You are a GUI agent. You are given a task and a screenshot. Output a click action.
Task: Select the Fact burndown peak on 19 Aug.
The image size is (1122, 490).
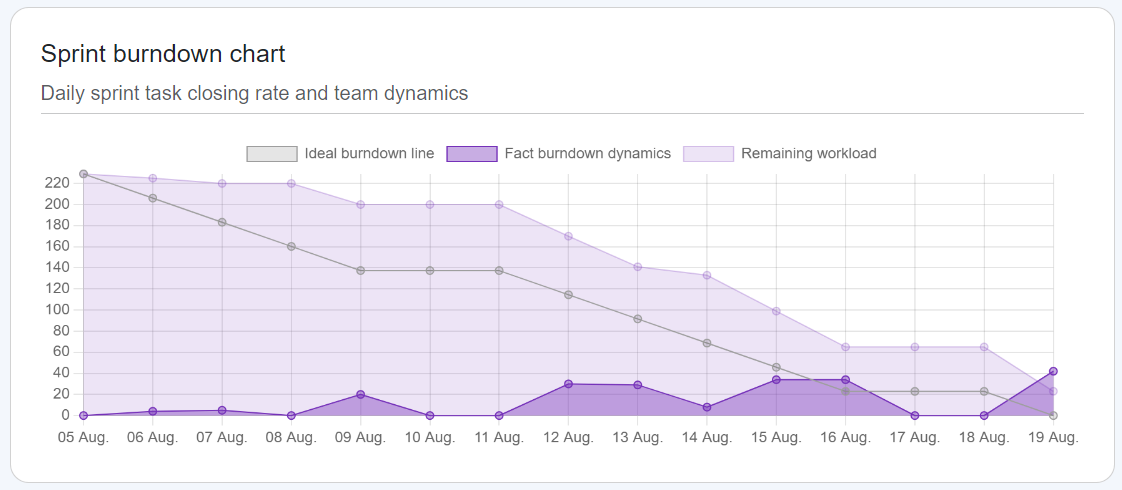pos(1053,372)
